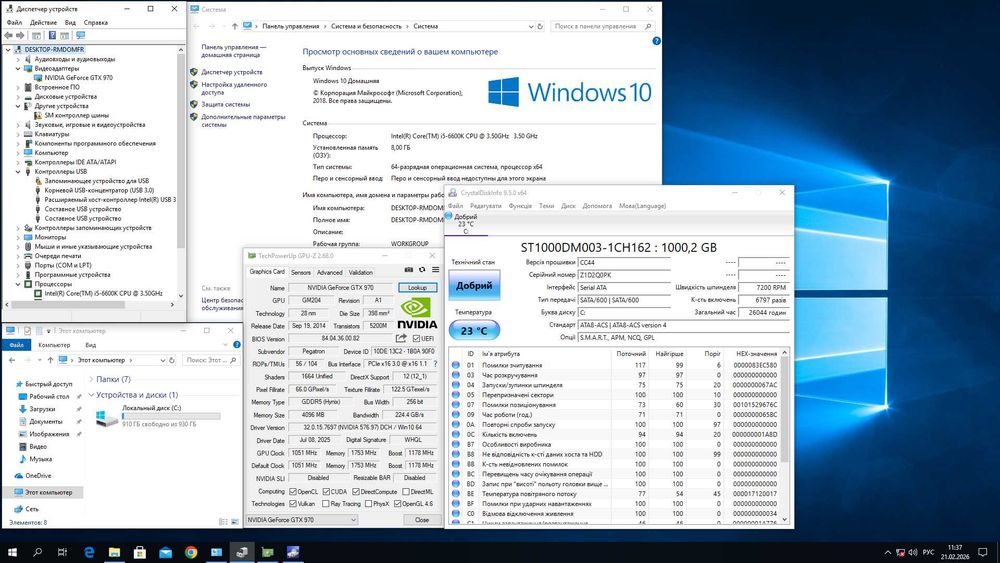The image size is (1000, 563).
Task: Switch to Sensors tab in GPU-Z
Action: [300, 272]
